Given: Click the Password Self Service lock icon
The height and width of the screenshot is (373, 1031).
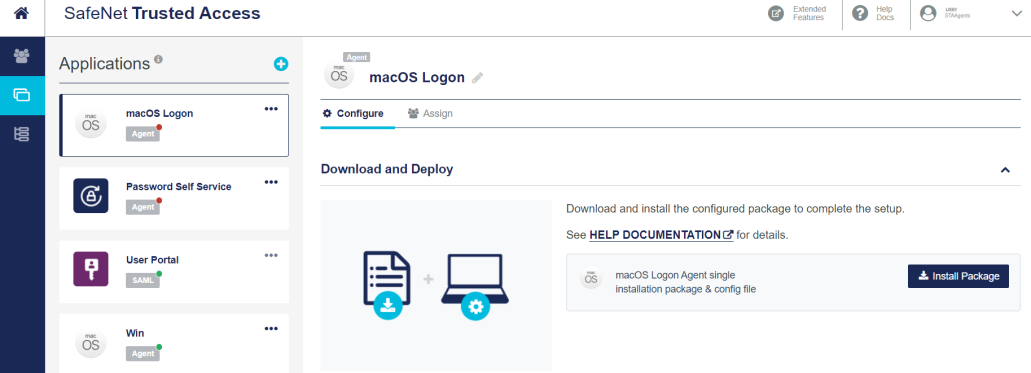Looking at the screenshot, I should tap(91, 195).
